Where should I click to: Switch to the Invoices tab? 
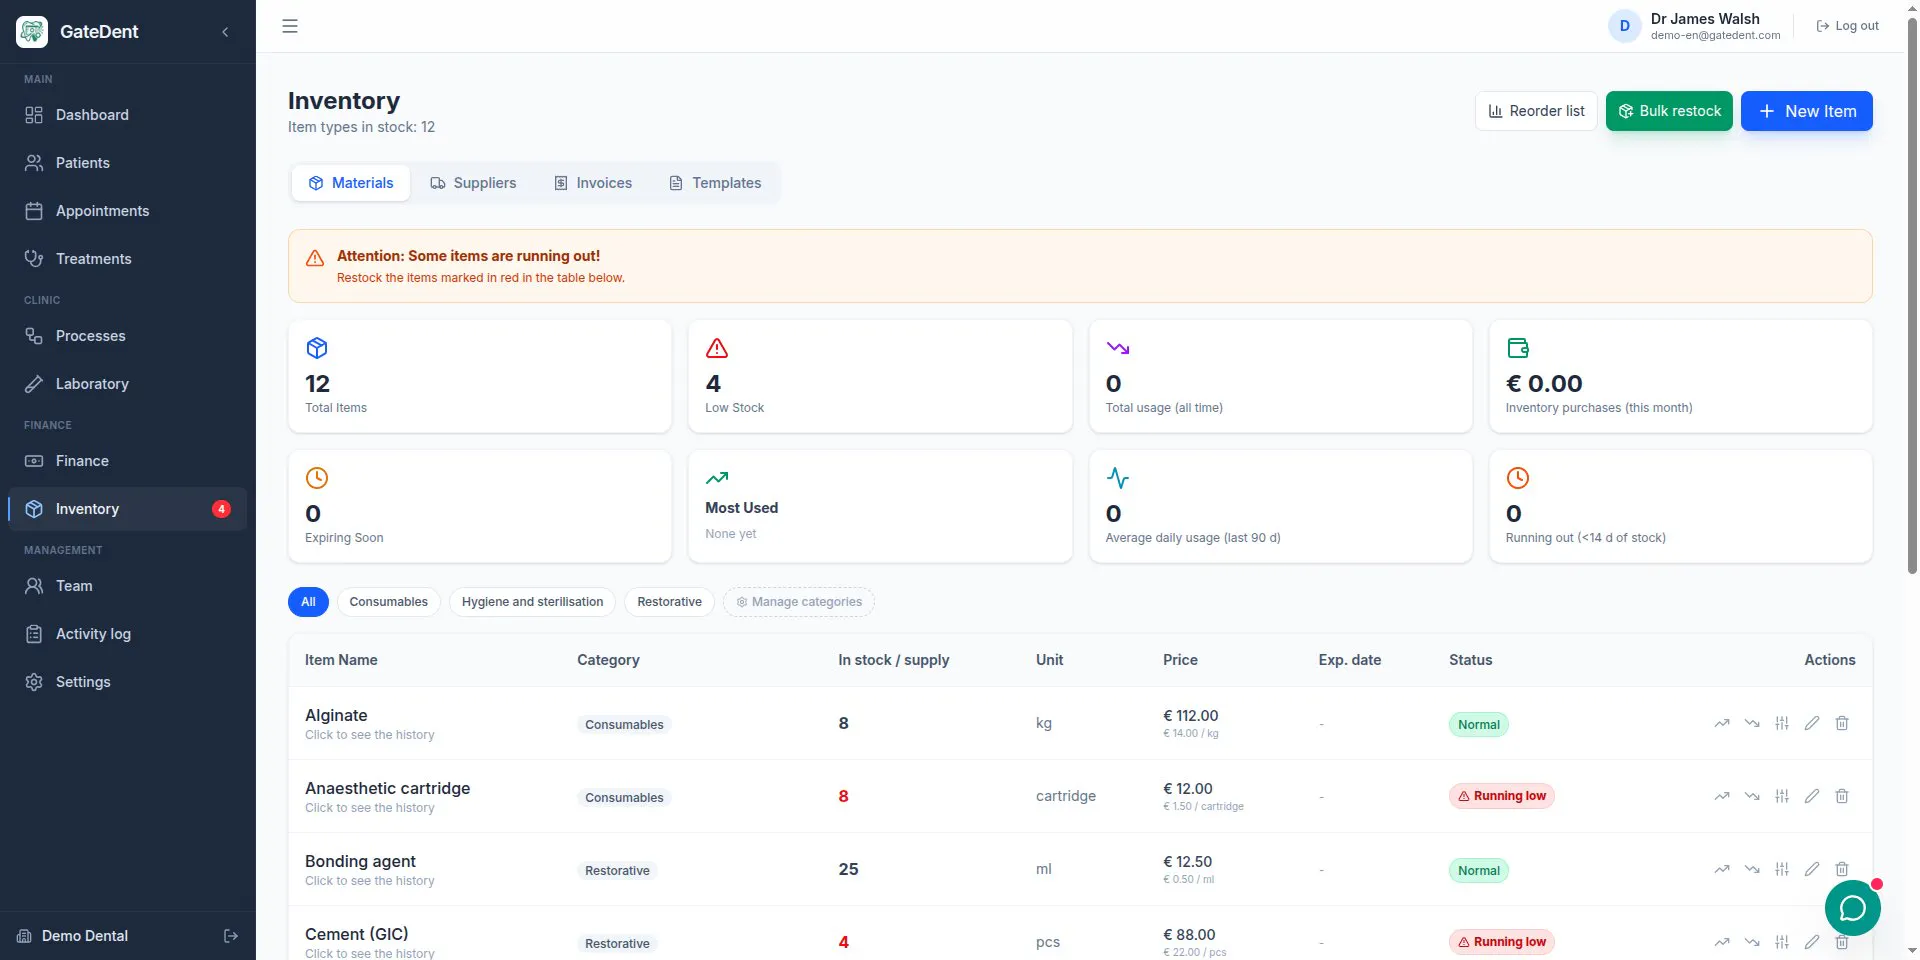(x=593, y=183)
